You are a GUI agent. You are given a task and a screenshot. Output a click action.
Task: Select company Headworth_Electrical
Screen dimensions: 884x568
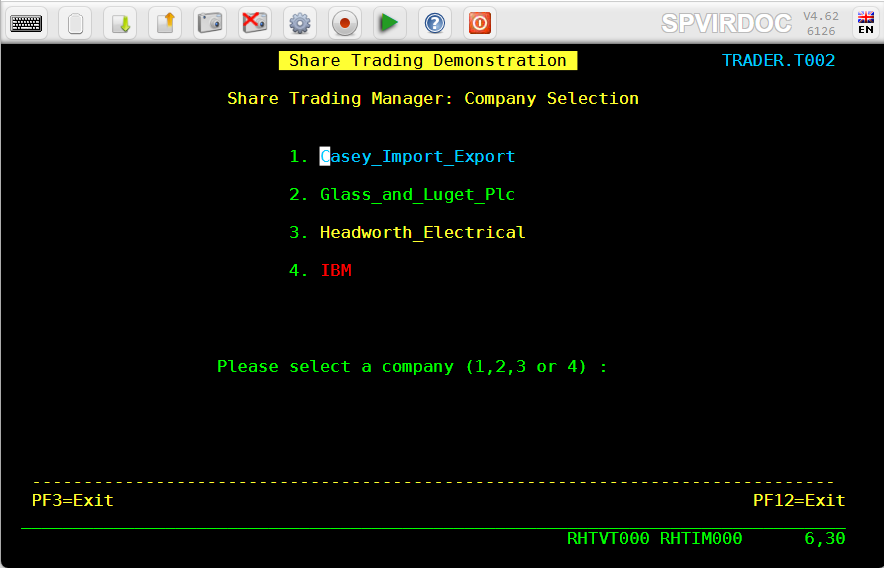pos(422,232)
